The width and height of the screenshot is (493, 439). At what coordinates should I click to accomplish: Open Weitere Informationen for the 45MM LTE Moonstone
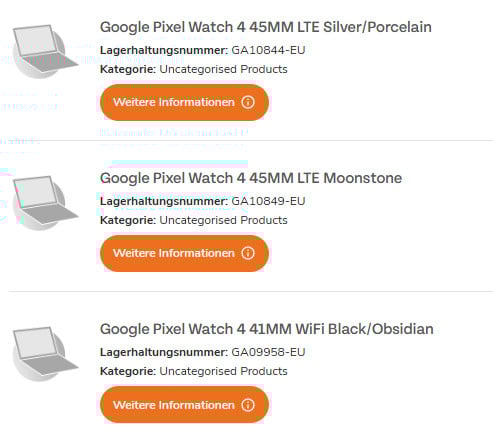[x=184, y=253]
